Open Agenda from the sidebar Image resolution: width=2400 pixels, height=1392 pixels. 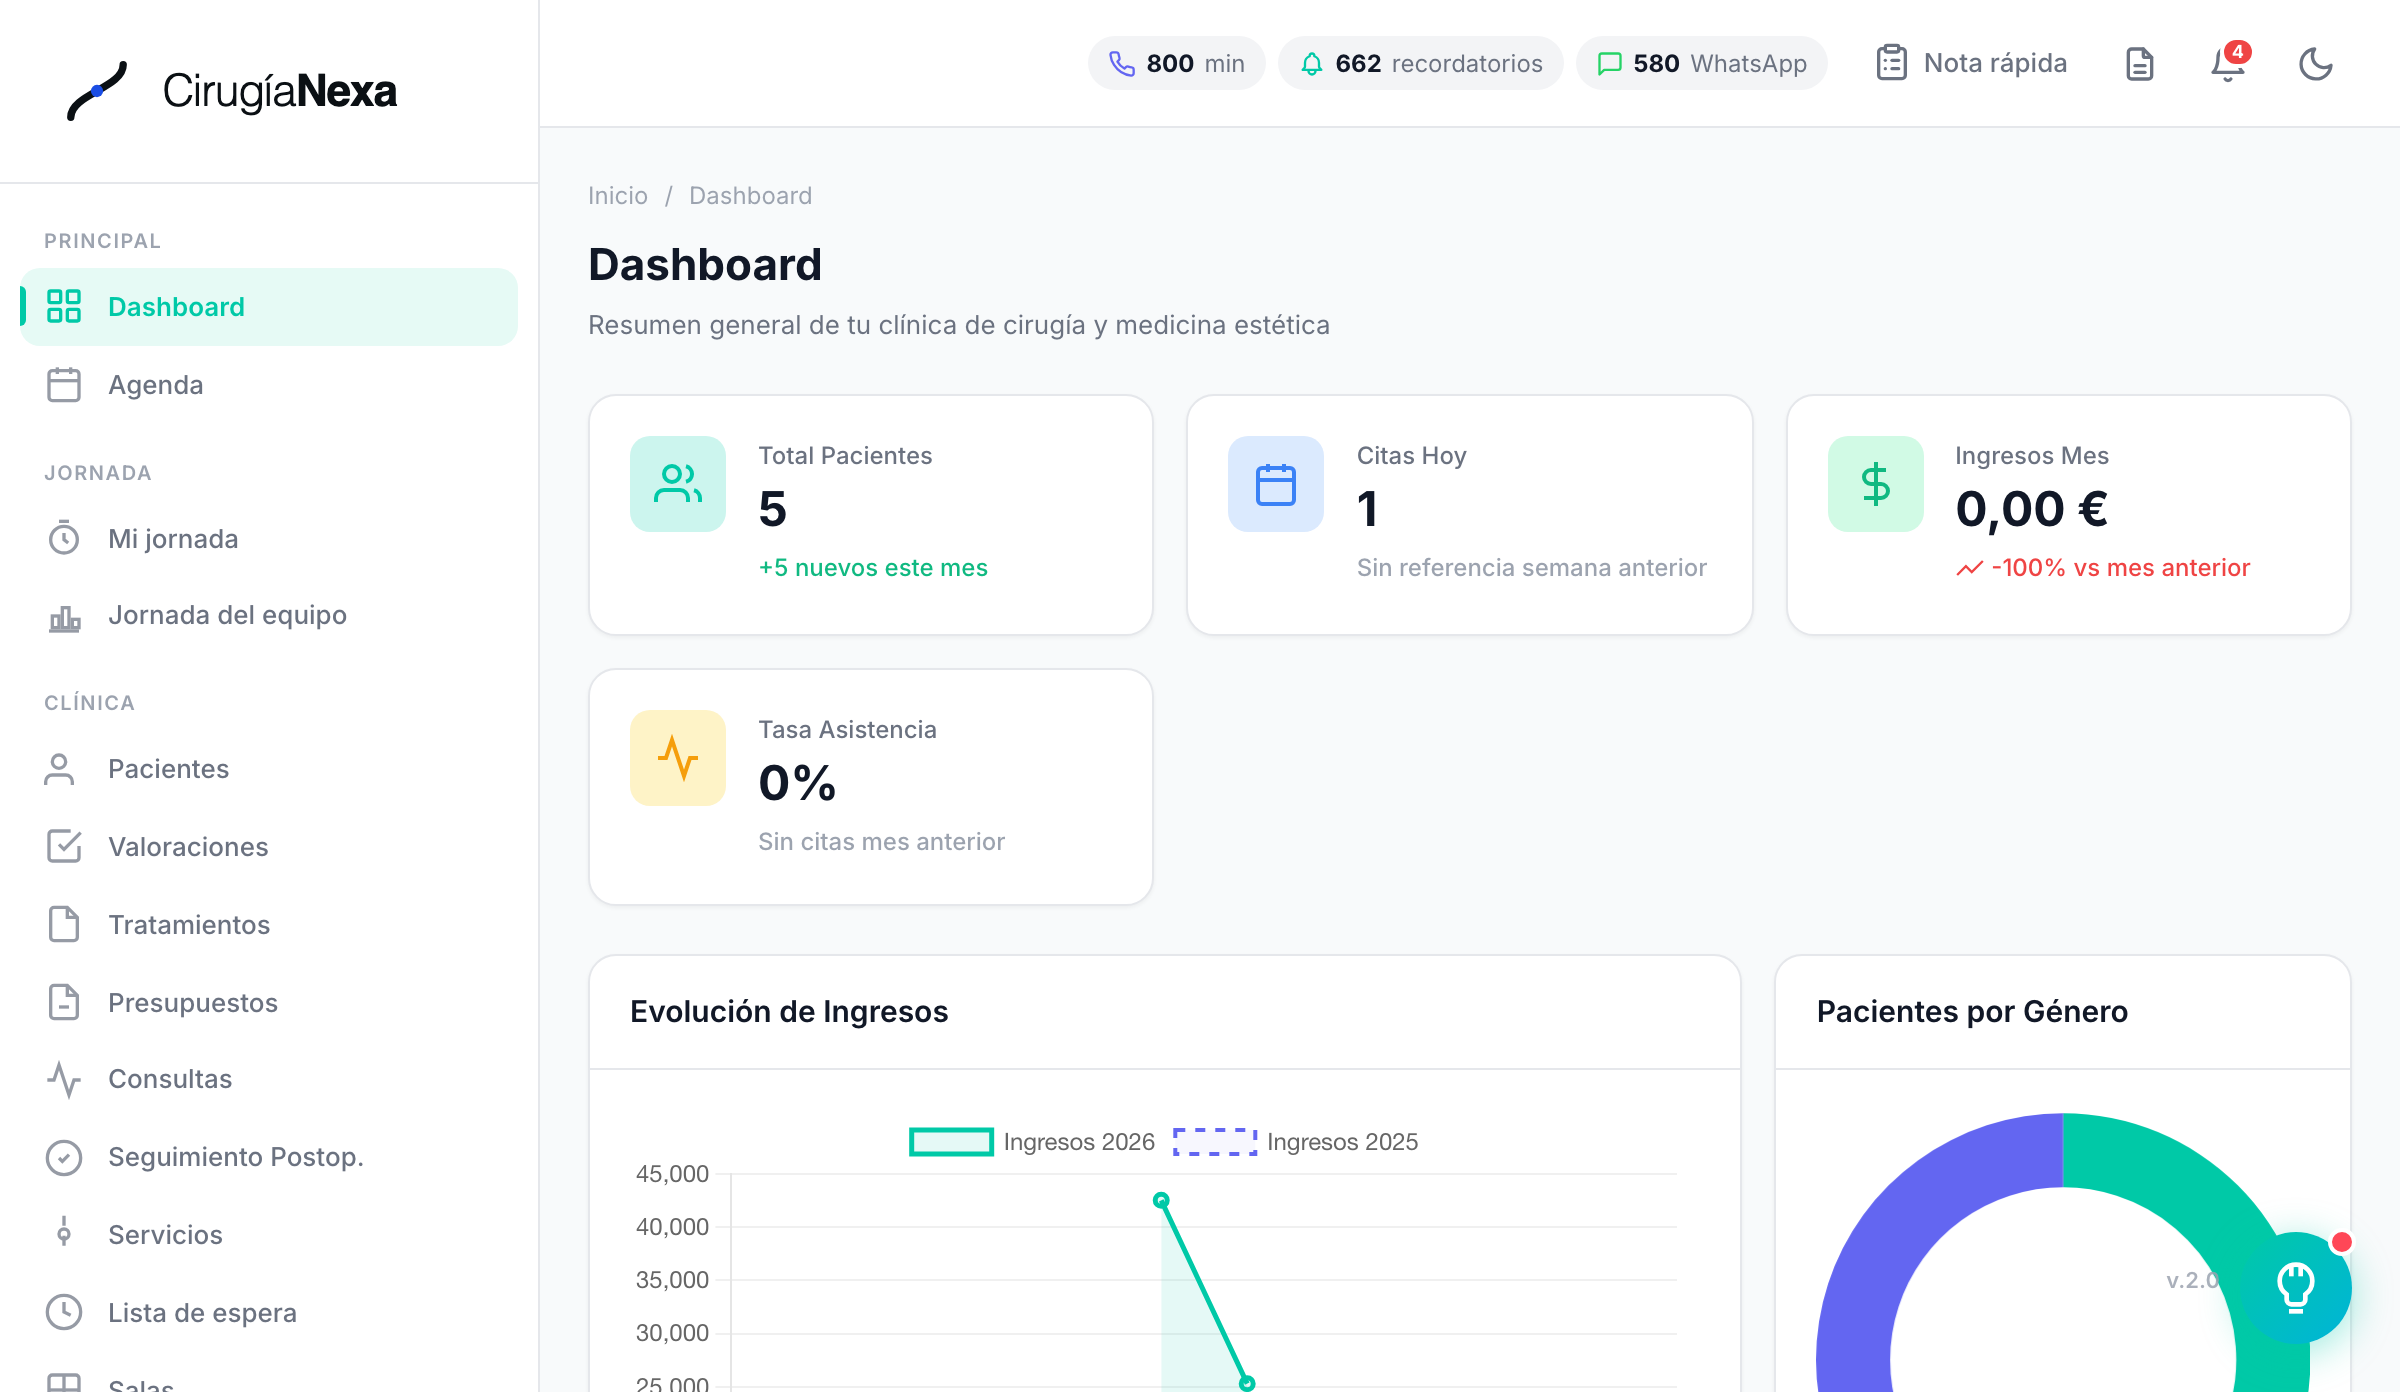(269, 385)
